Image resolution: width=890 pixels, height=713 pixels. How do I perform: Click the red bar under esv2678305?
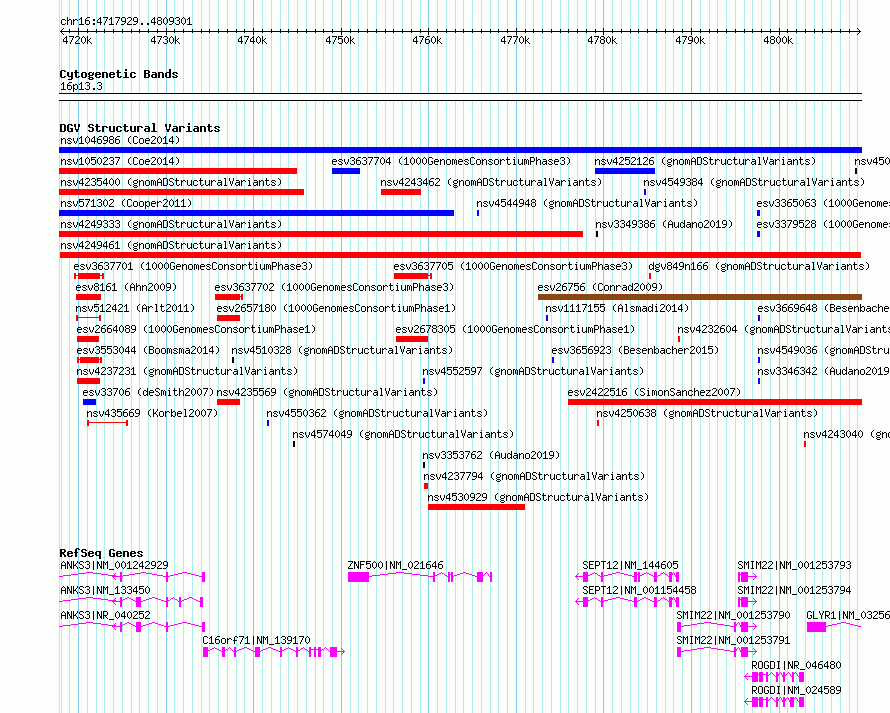(x=412, y=339)
